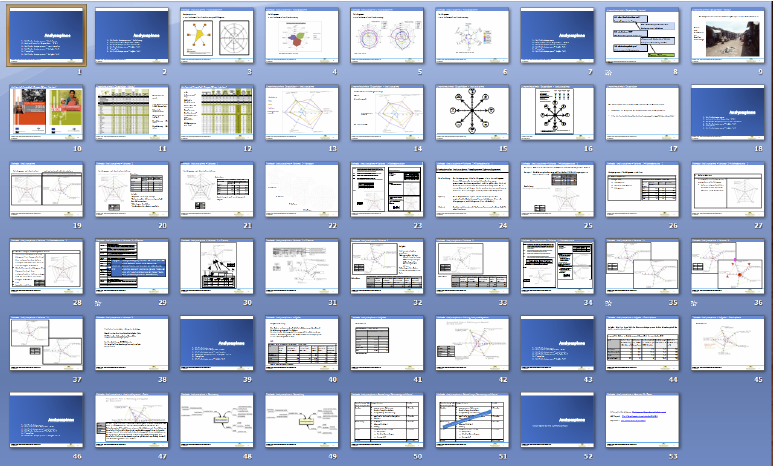Select slide 1 thumbnail with gold border

[46, 36]
